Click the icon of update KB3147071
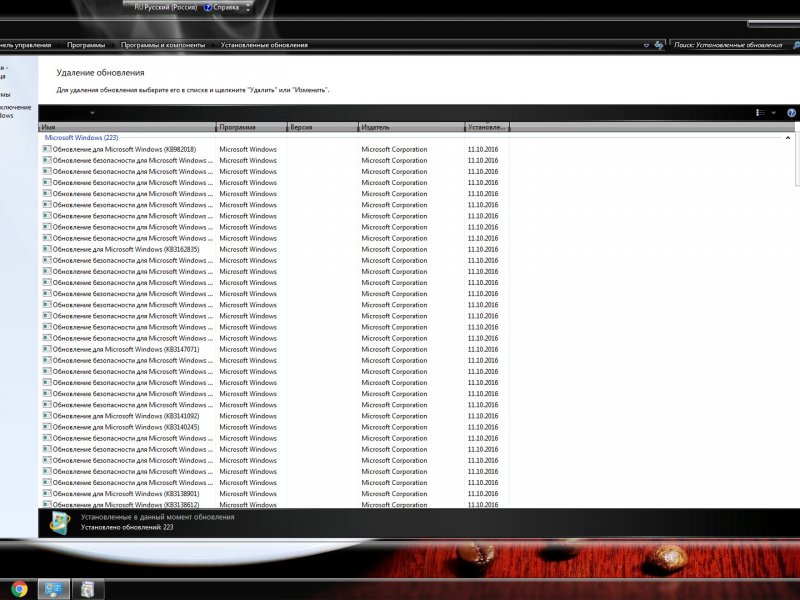The width and height of the screenshot is (800, 600). click(47, 349)
